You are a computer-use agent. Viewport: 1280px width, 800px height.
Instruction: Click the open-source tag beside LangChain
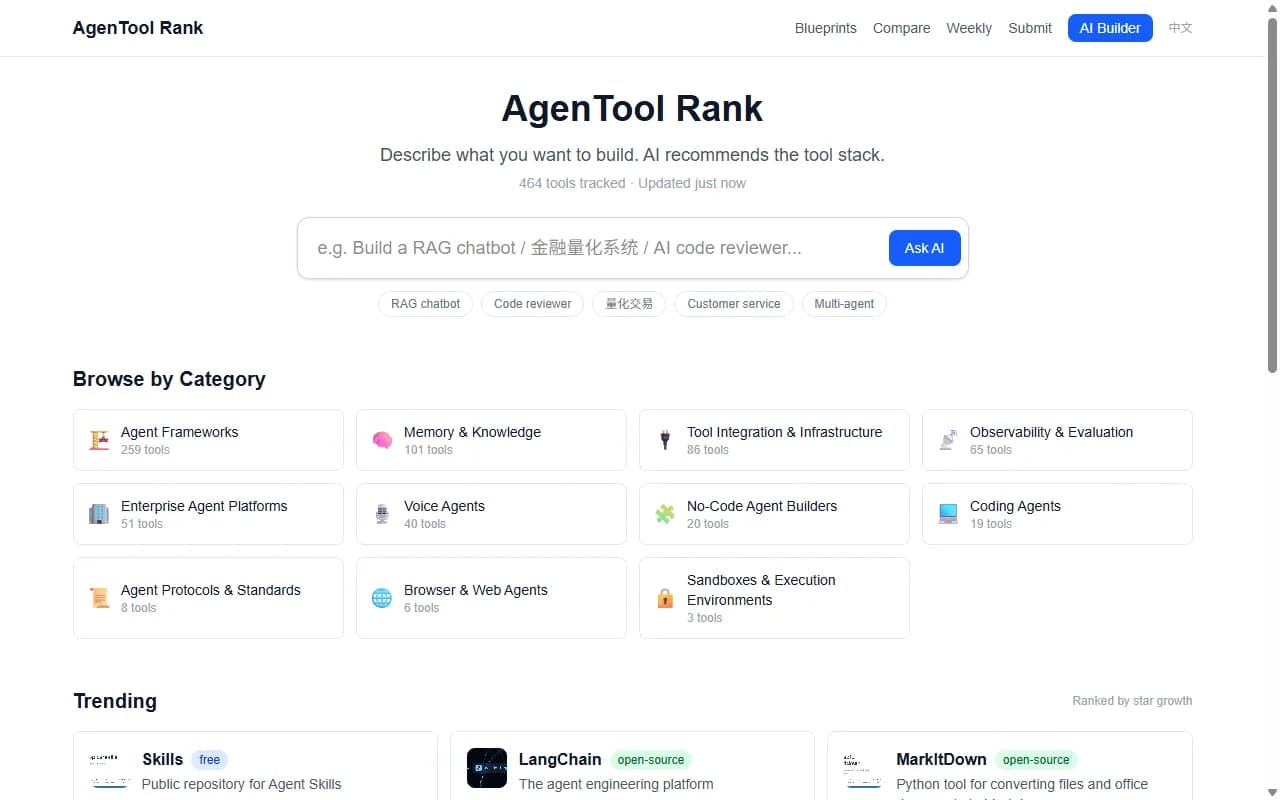[x=651, y=760]
